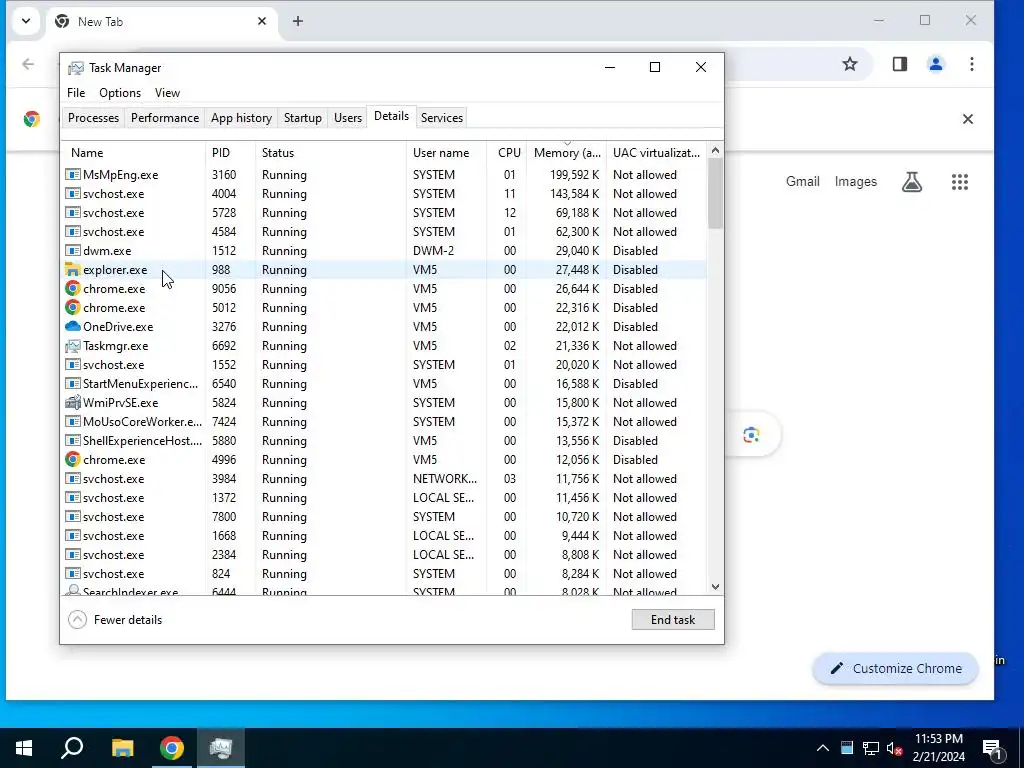
Task: Click the MsMpEng.exe process icon
Action: pyautogui.click(x=72, y=175)
